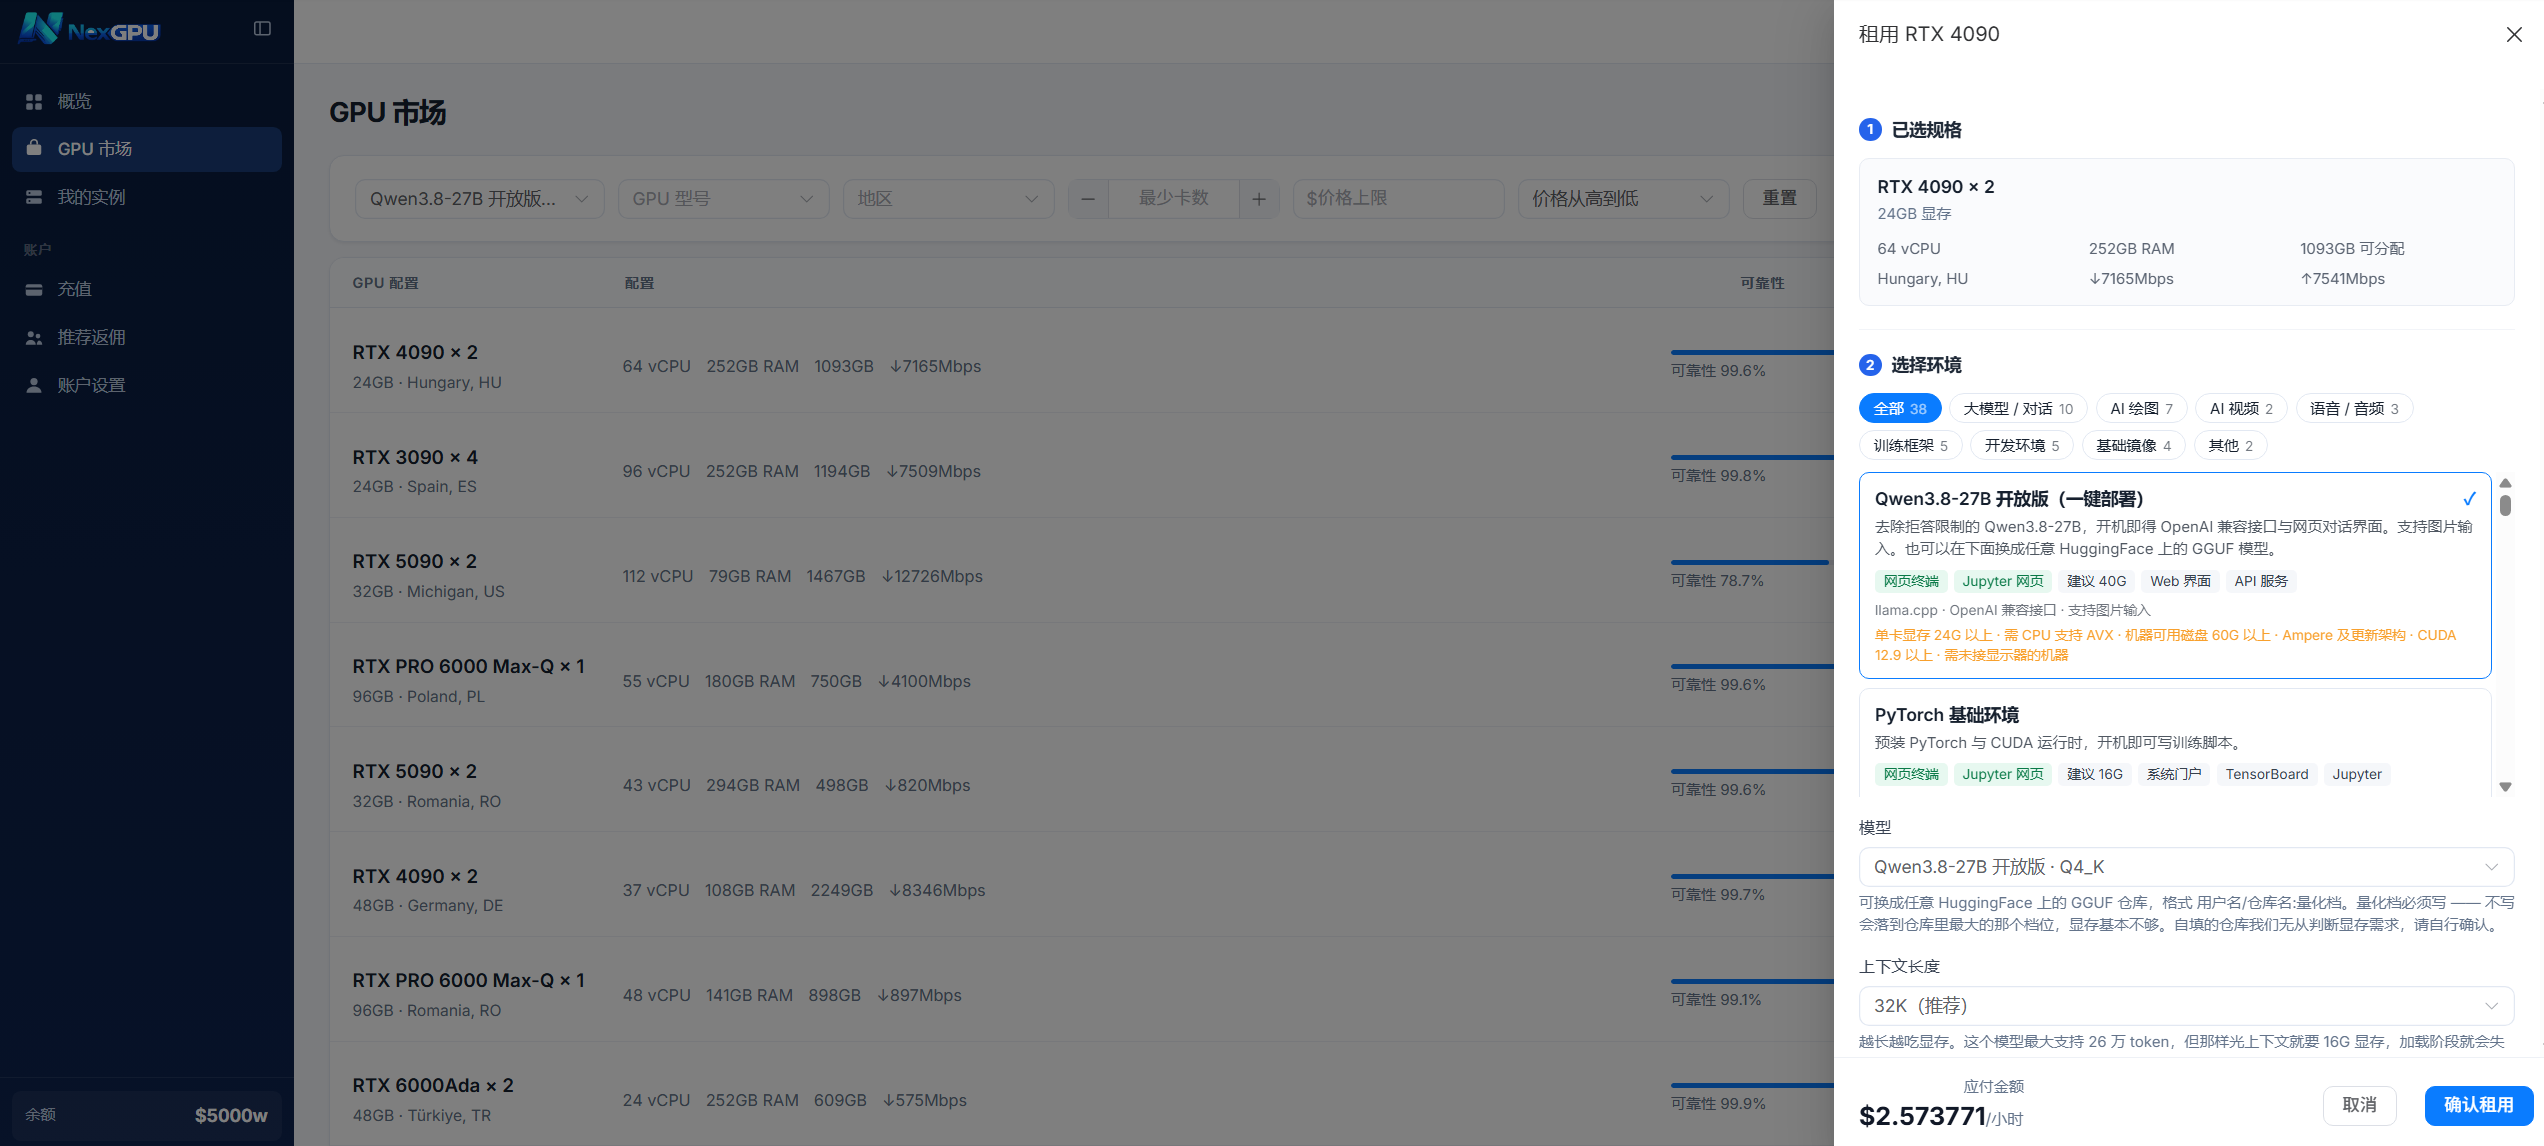
Task: Expand the 模型 selection dropdown
Action: pos(2186,866)
